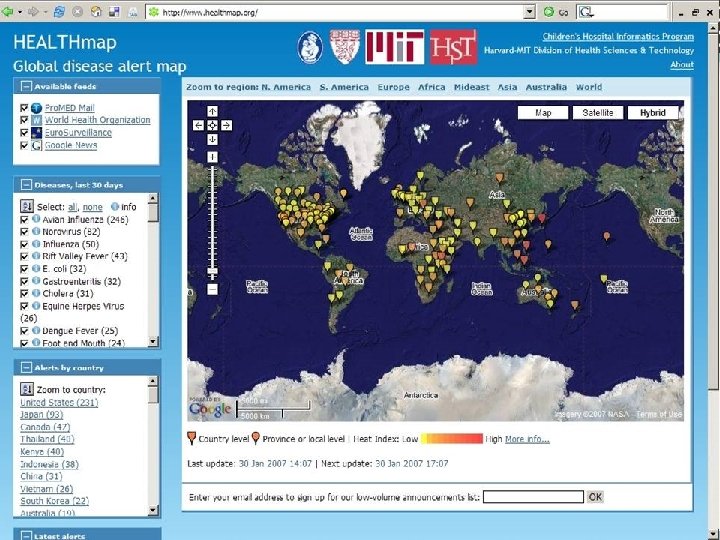Click country list scroll down arrow

coord(153,510)
